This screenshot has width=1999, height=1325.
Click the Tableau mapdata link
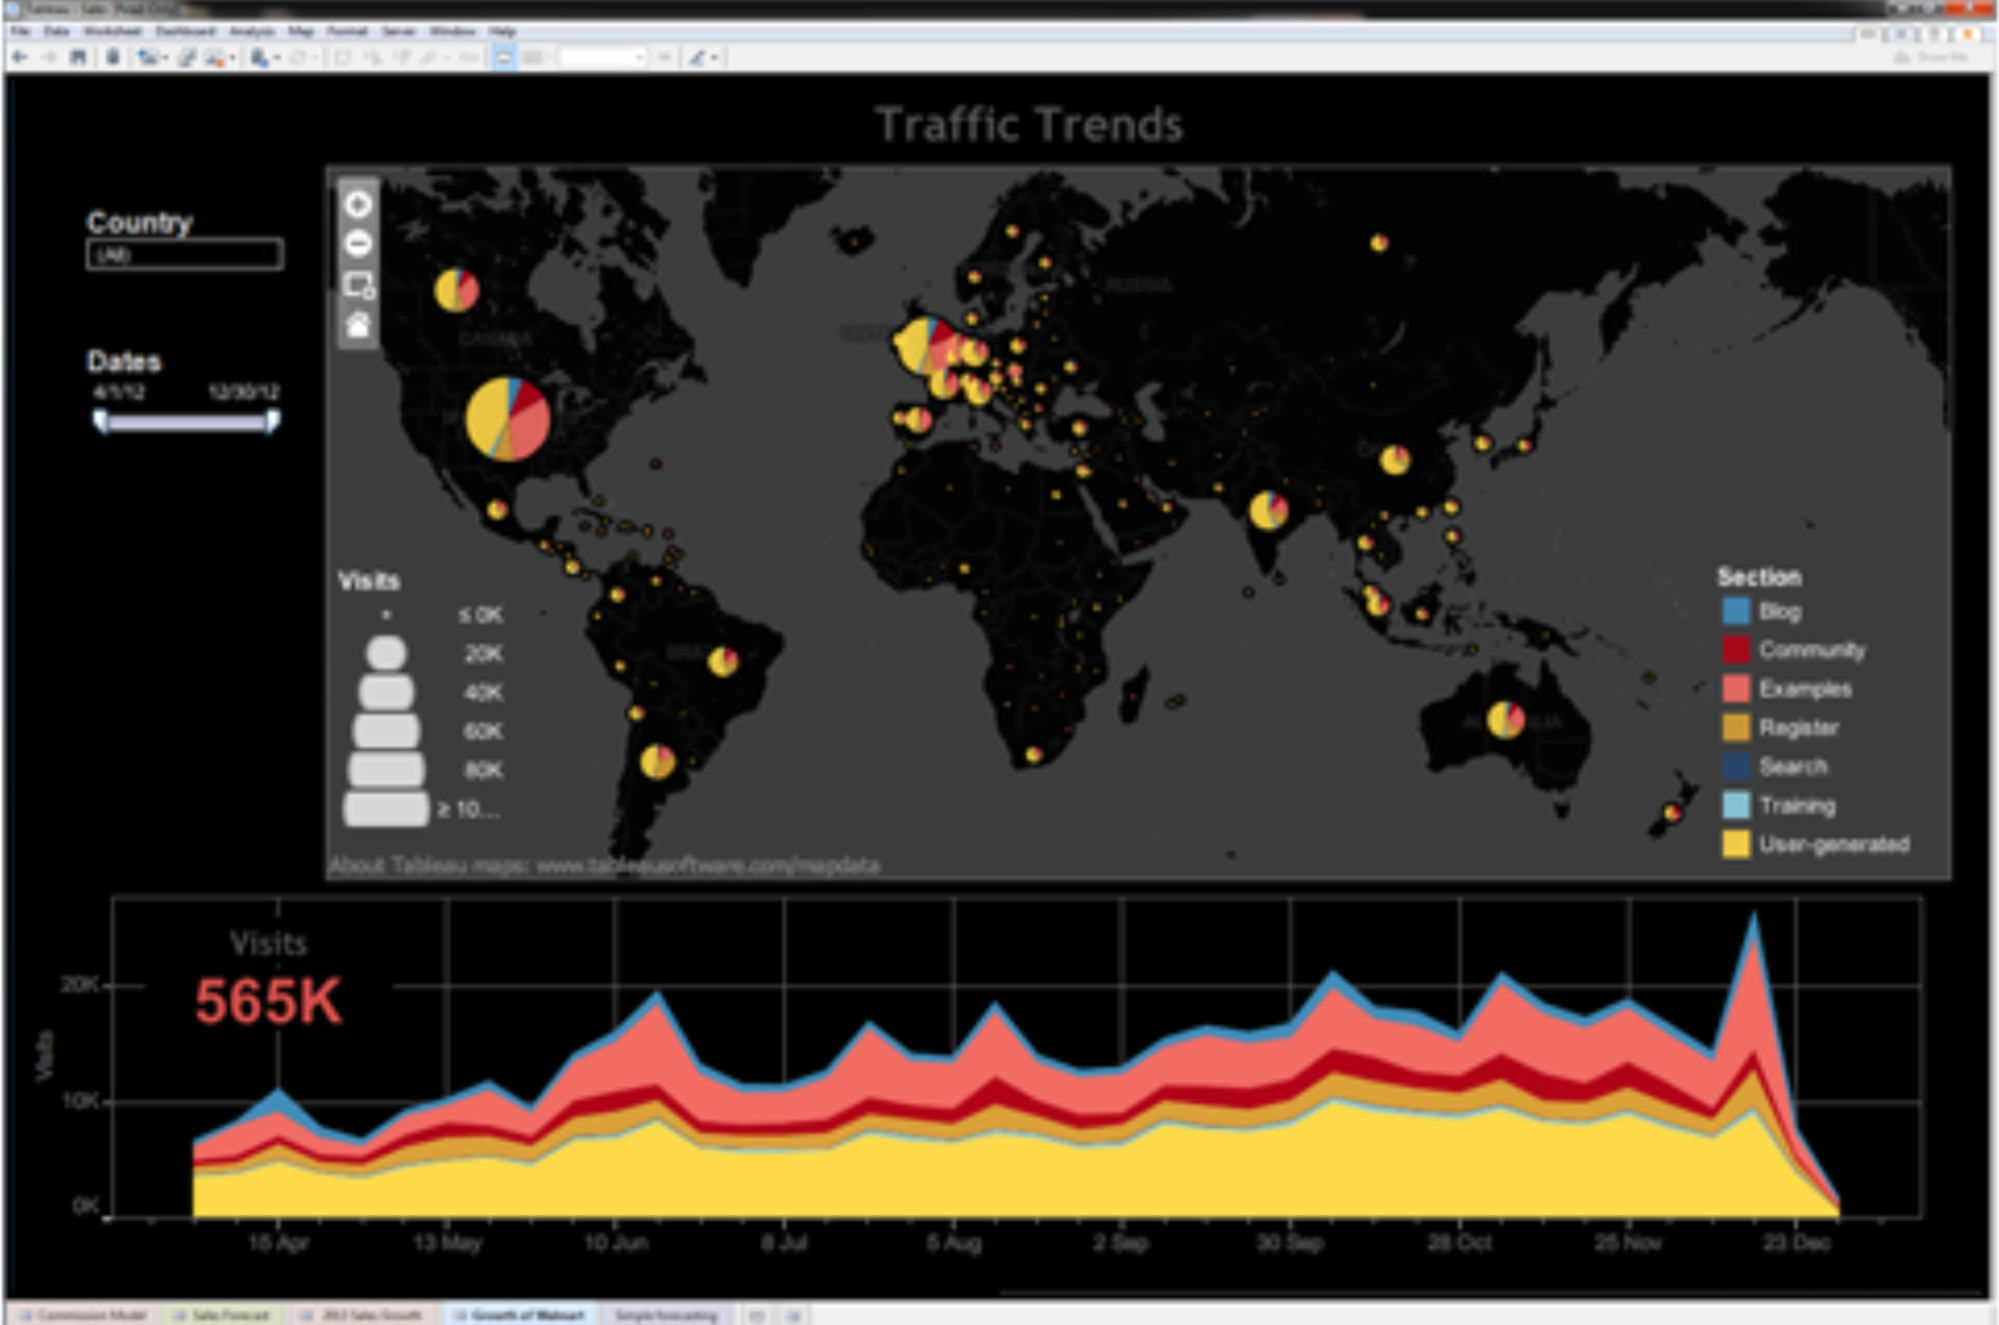(x=707, y=865)
